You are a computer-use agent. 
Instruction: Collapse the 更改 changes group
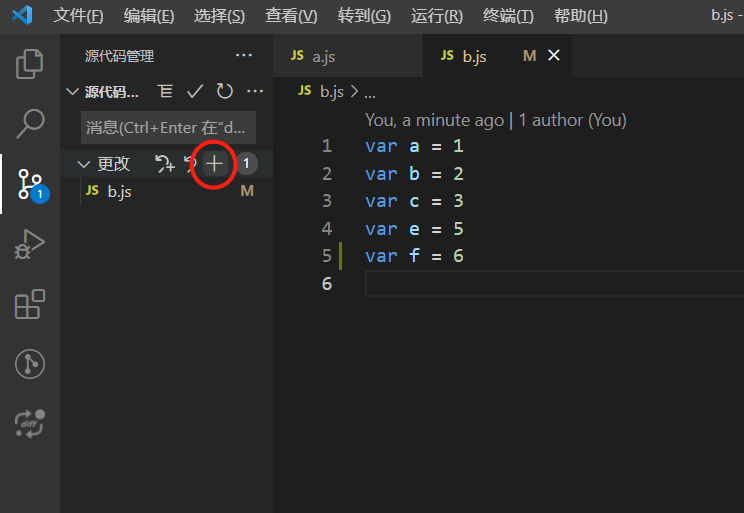[x=84, y=165]
